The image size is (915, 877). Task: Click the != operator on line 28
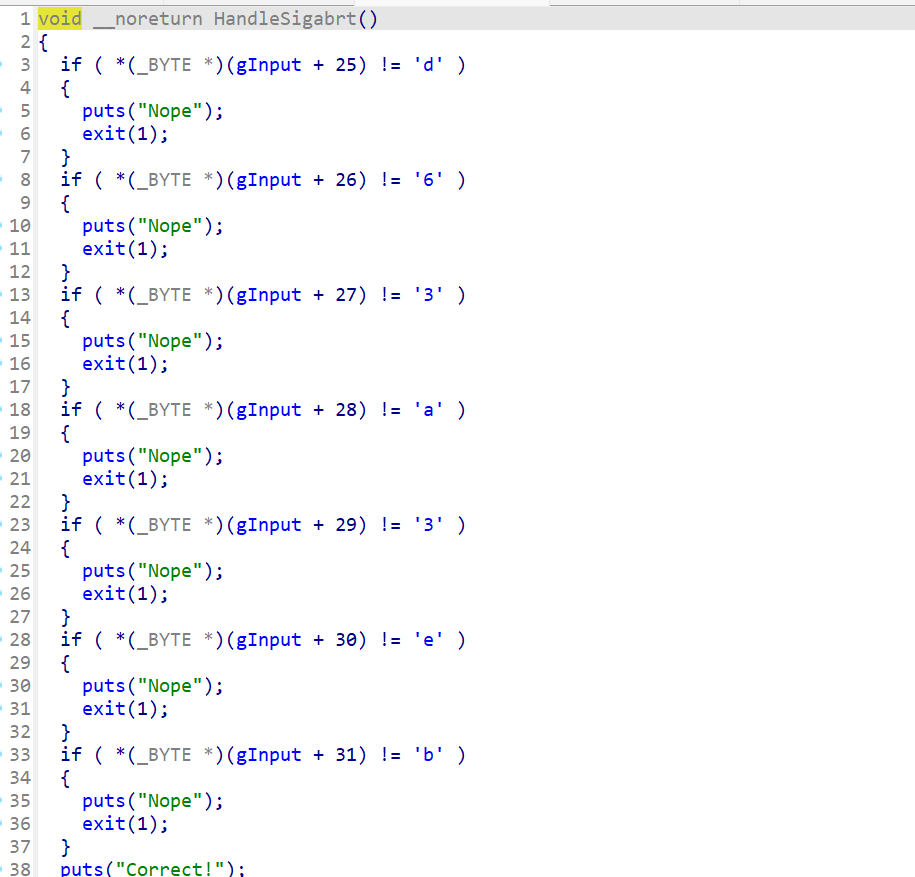click(390, 640)
